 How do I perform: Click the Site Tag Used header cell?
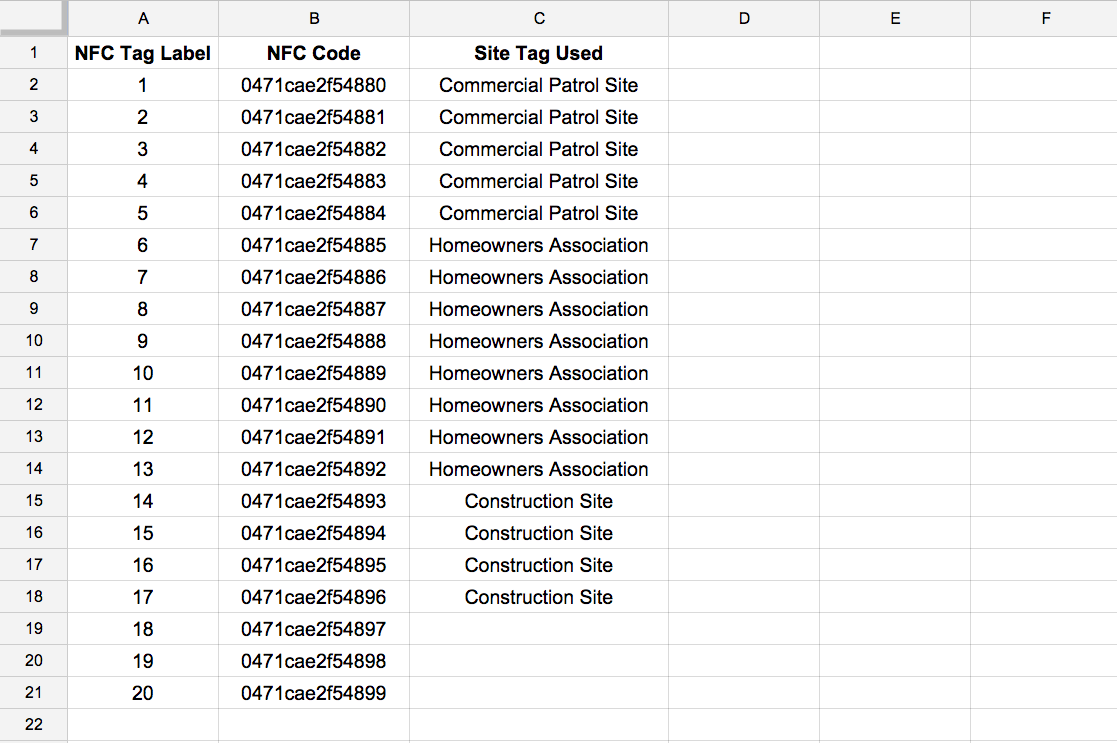tap(539, 53)
